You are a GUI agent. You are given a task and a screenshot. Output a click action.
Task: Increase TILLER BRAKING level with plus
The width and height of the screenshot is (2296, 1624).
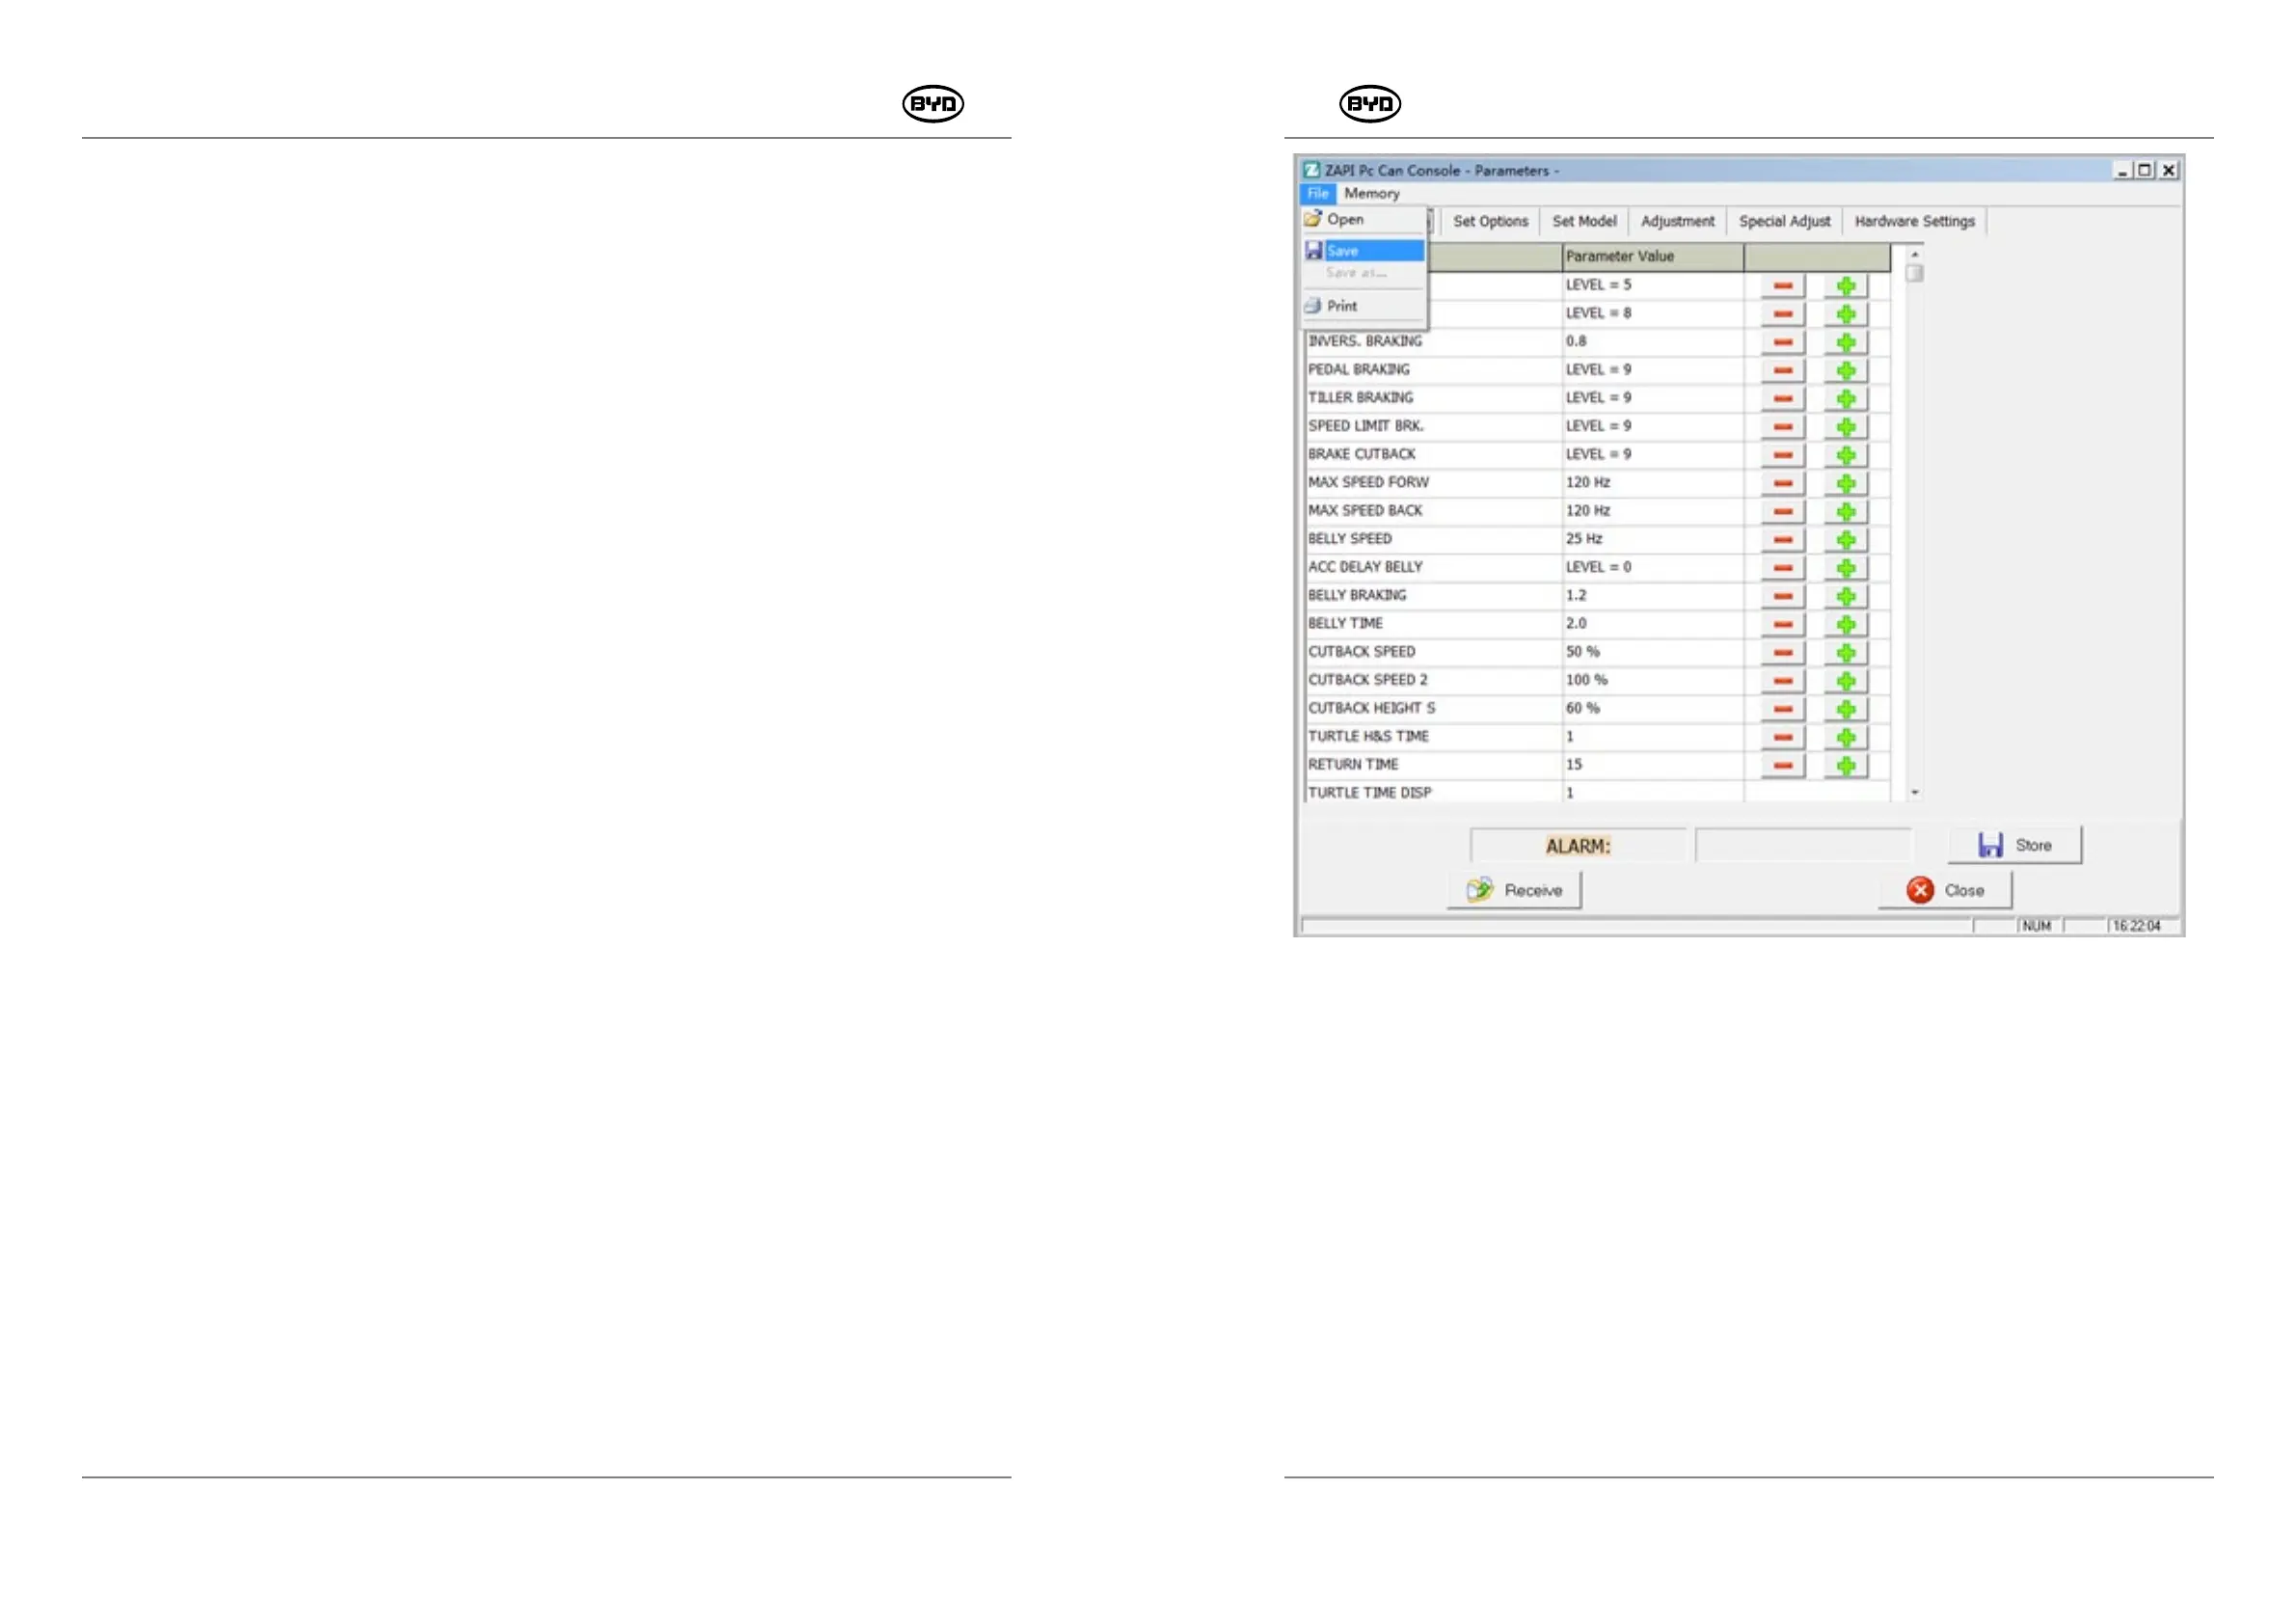[x=1845, y=398]
